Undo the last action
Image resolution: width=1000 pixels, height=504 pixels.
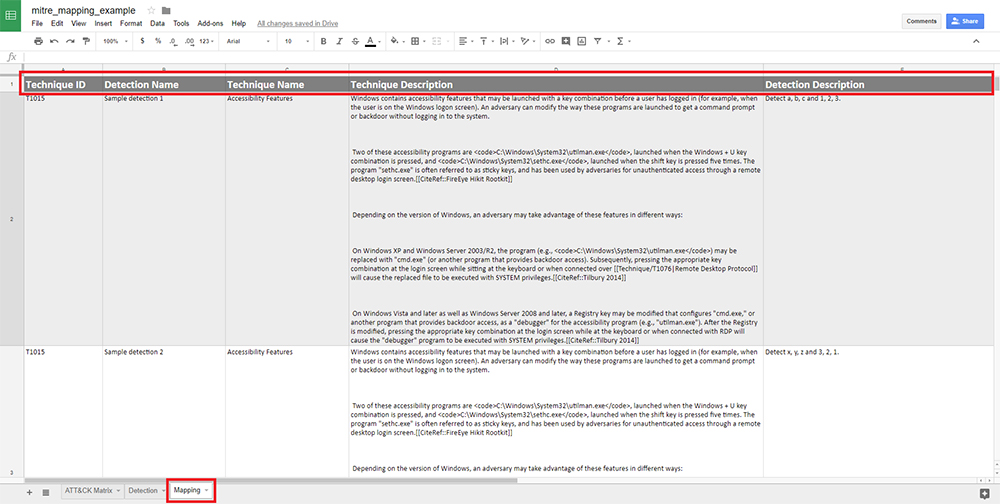54,41
